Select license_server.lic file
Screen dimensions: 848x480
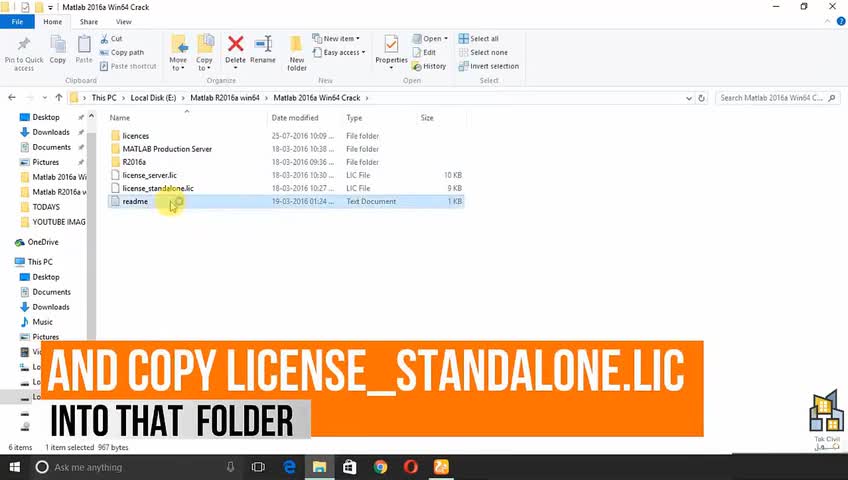pyautogui.click(x=286, y=175)
